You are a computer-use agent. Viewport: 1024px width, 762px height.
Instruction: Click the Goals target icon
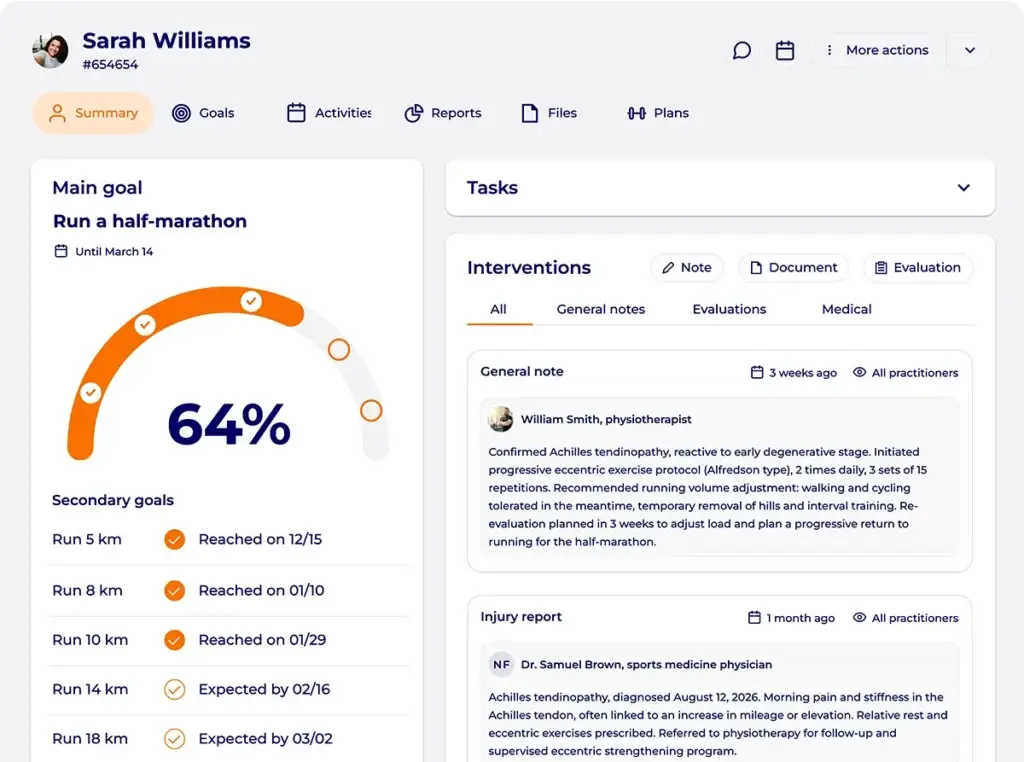pyautogui.click(x=181, y=113)
